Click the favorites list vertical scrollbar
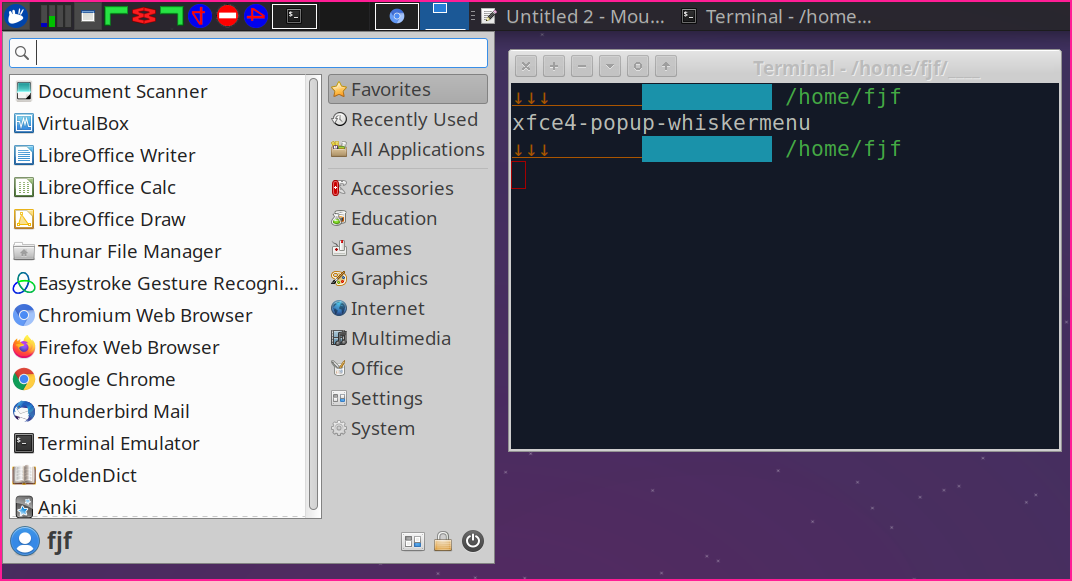 coord(314,294)
